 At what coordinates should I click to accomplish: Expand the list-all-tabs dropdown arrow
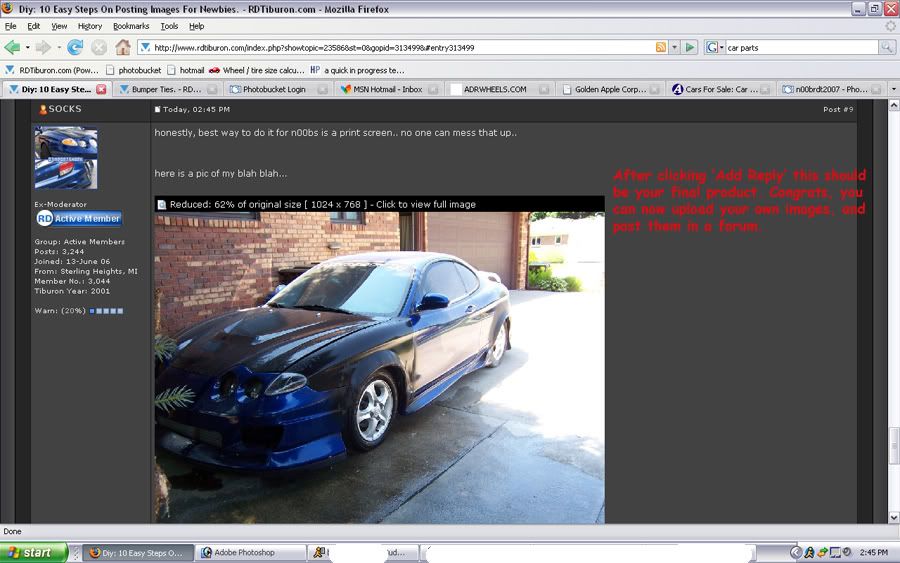893,89
